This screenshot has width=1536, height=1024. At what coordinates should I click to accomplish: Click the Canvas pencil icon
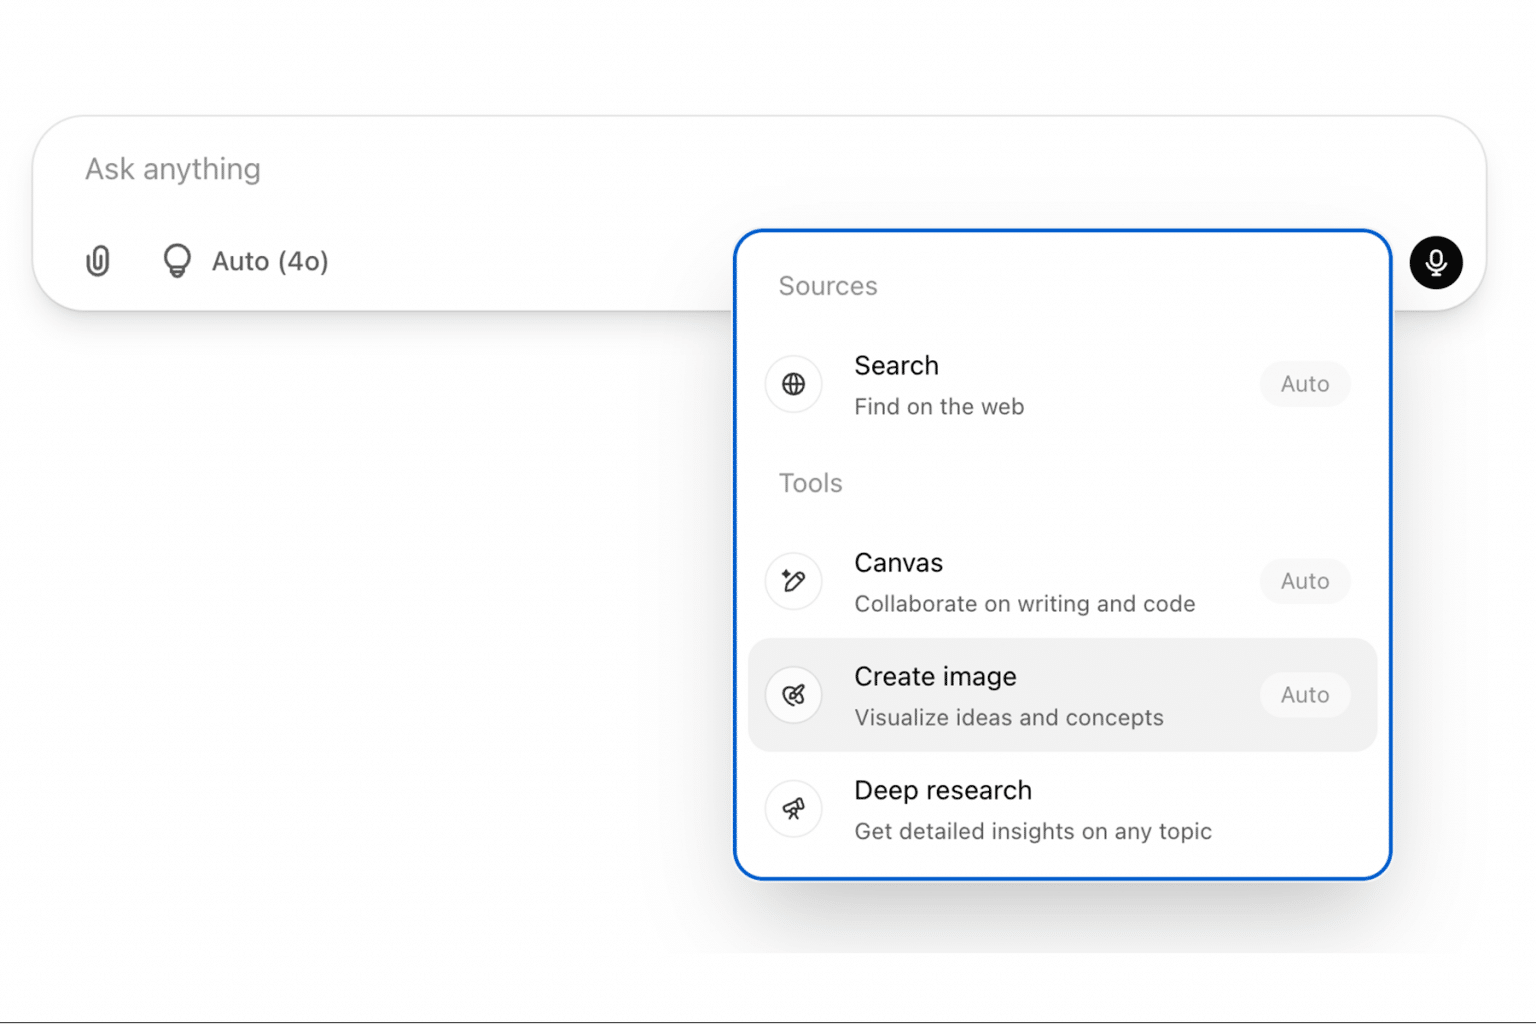tap(794, 581)
